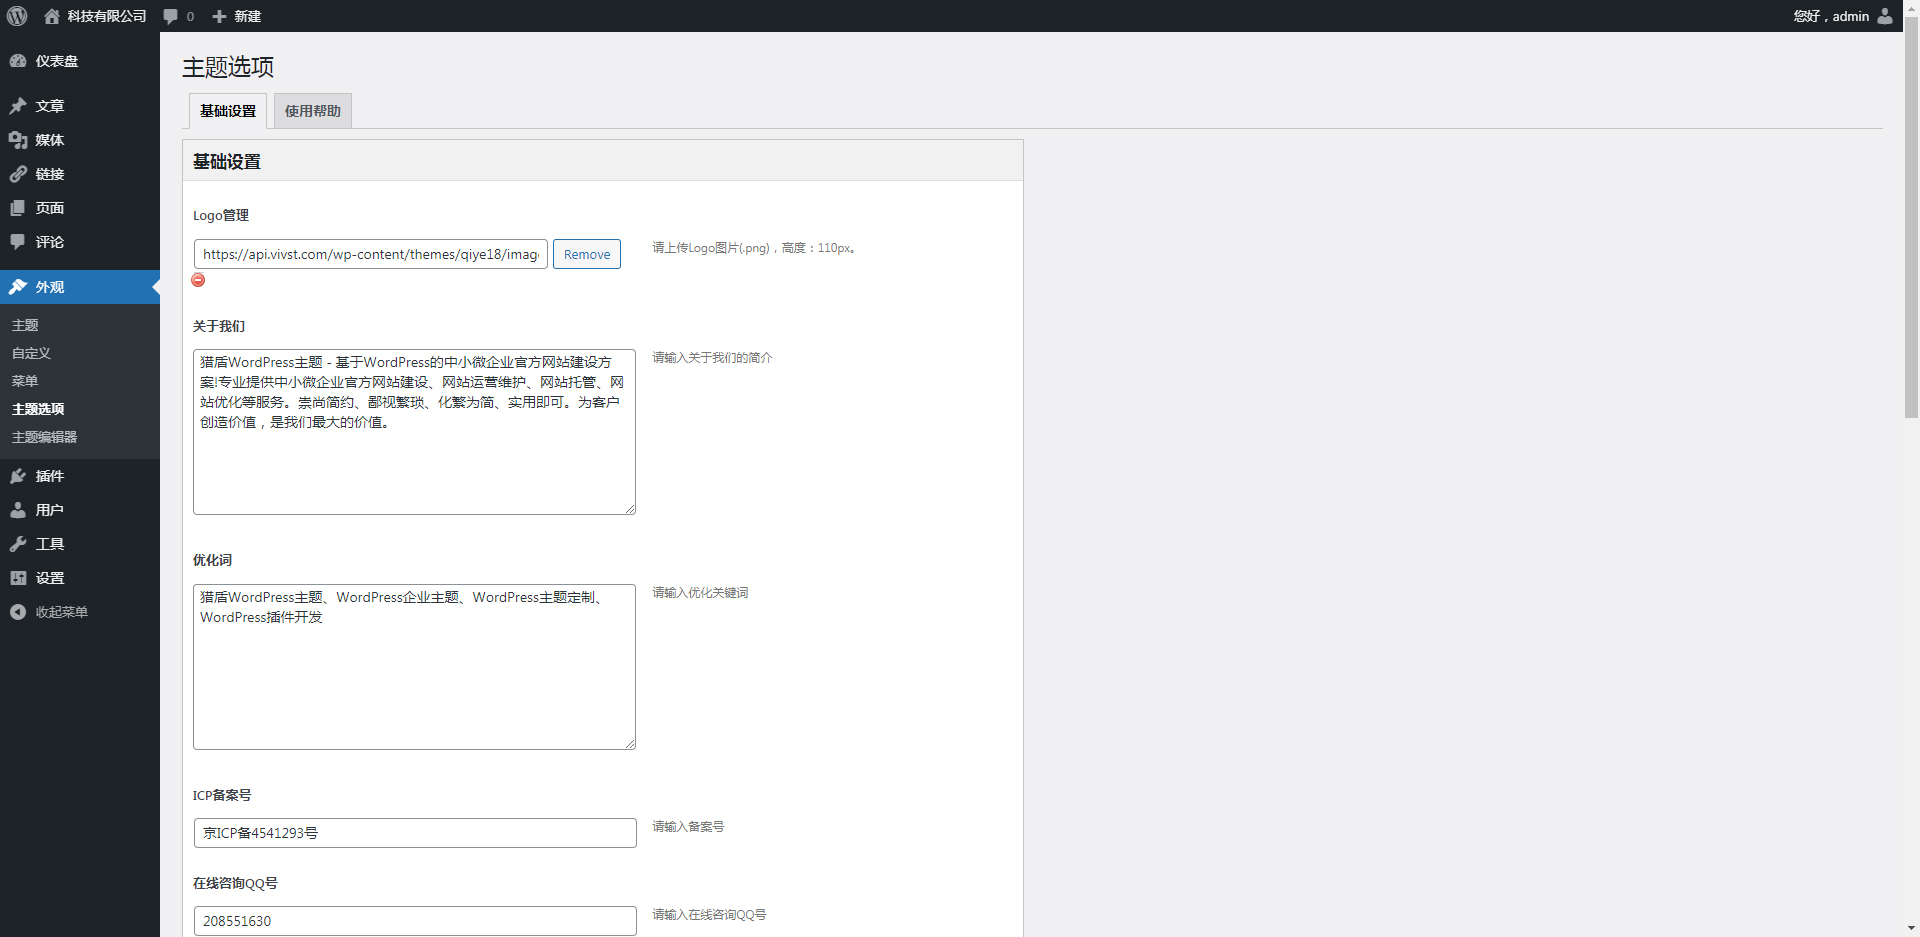Click the 关于我们 textarea
This screenshot has height=937, width=1920.
pyautogui.click(x=414, y=432)
